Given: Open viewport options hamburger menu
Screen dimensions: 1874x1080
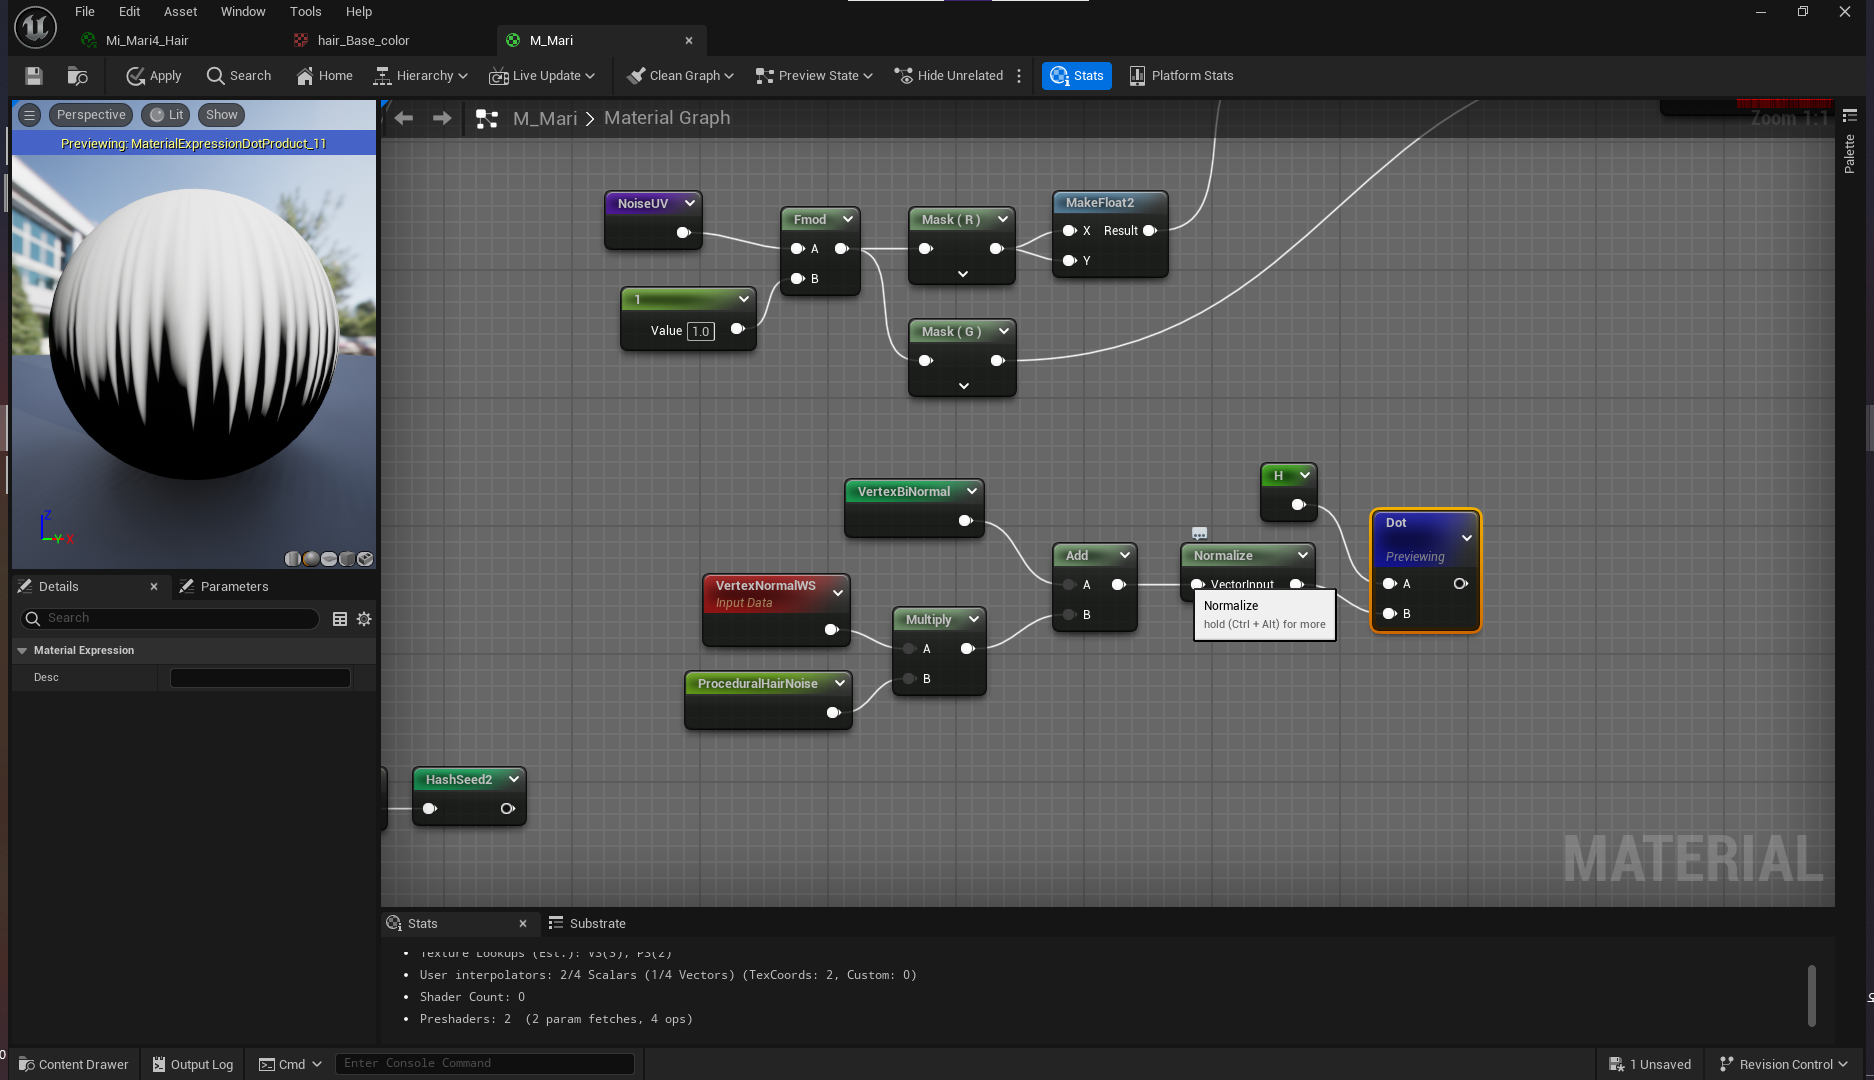Looking at the screenshot, I should (29, 115).
